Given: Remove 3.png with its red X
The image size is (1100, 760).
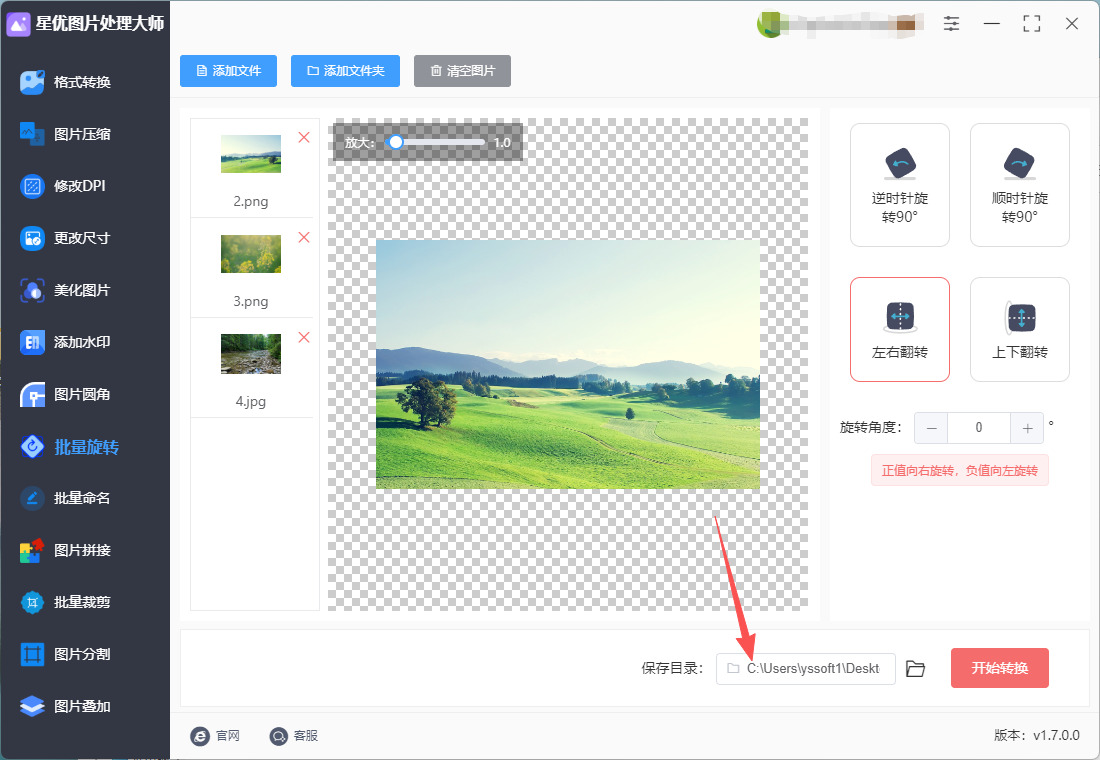Looking at the screenshot, I should (x=304, y=238).
